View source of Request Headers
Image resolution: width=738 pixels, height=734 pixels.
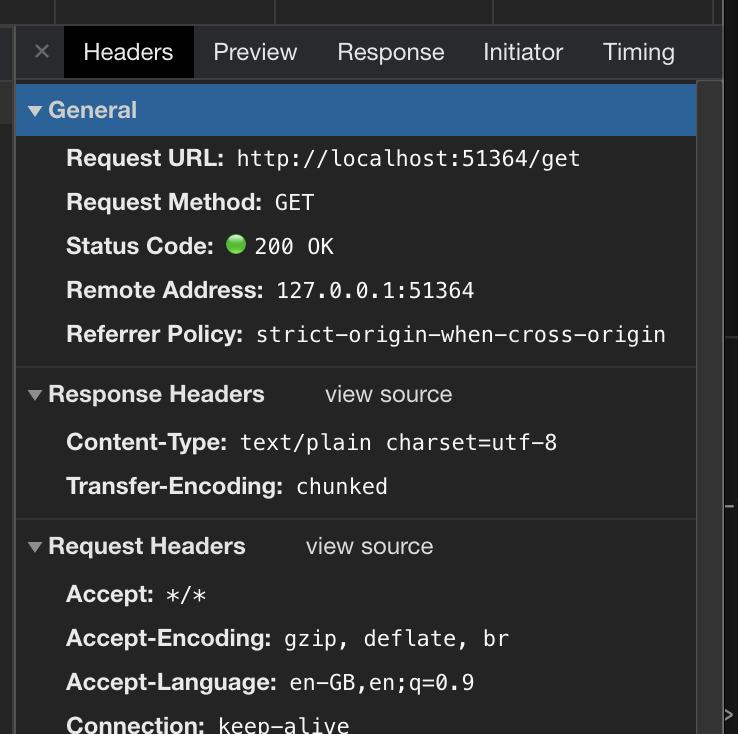pos(369,546)
